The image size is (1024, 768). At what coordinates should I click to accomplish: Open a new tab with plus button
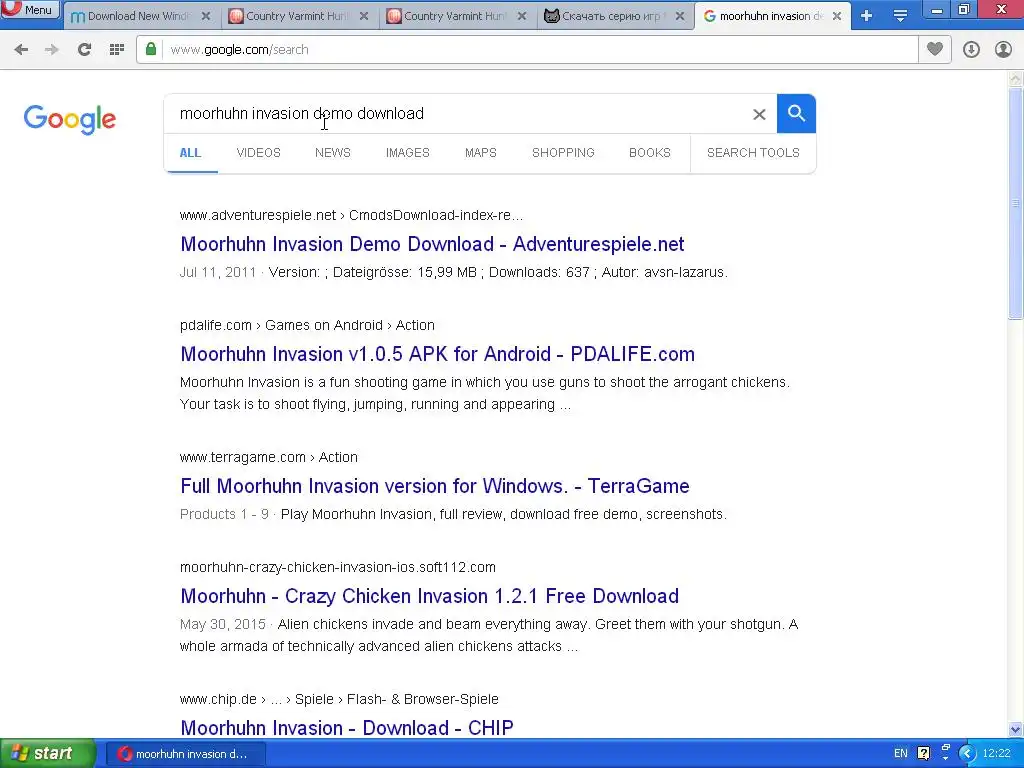coord(867,16)
